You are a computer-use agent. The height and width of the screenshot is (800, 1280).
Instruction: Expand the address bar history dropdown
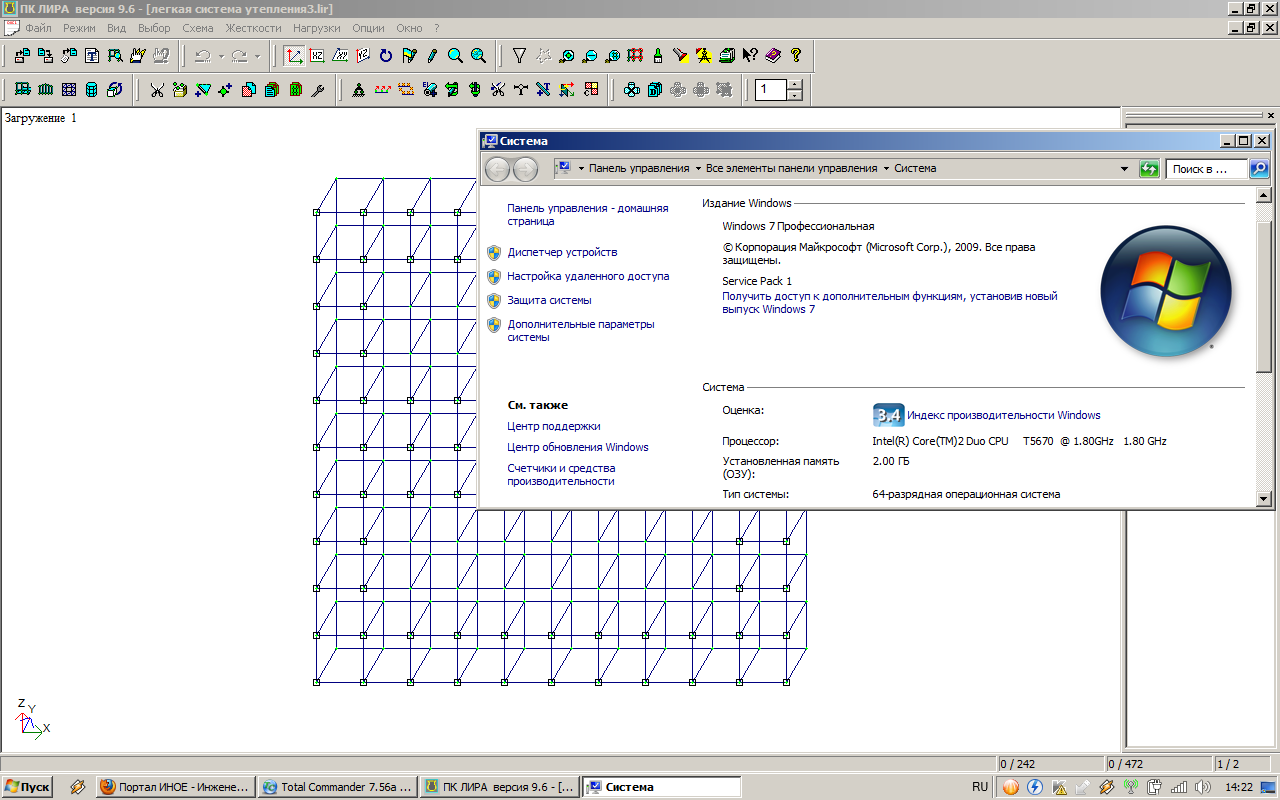[1125, 169]
